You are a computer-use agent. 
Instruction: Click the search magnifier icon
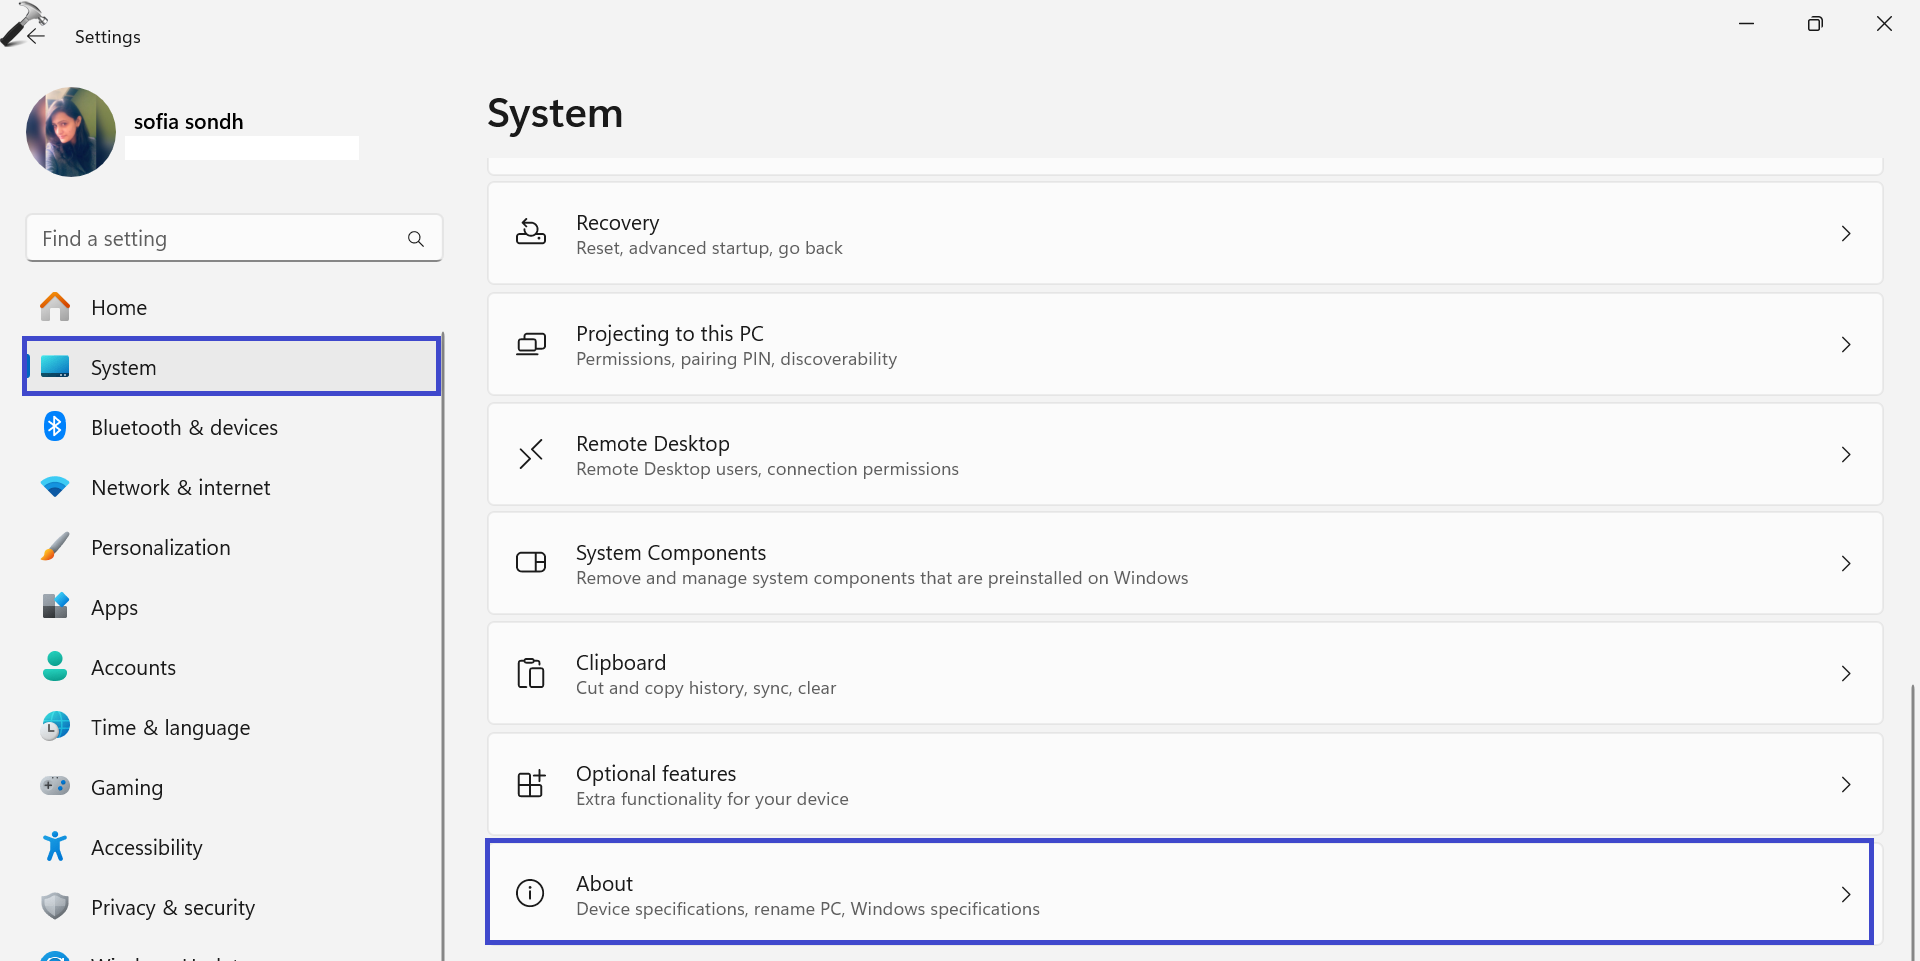(415, 238)
